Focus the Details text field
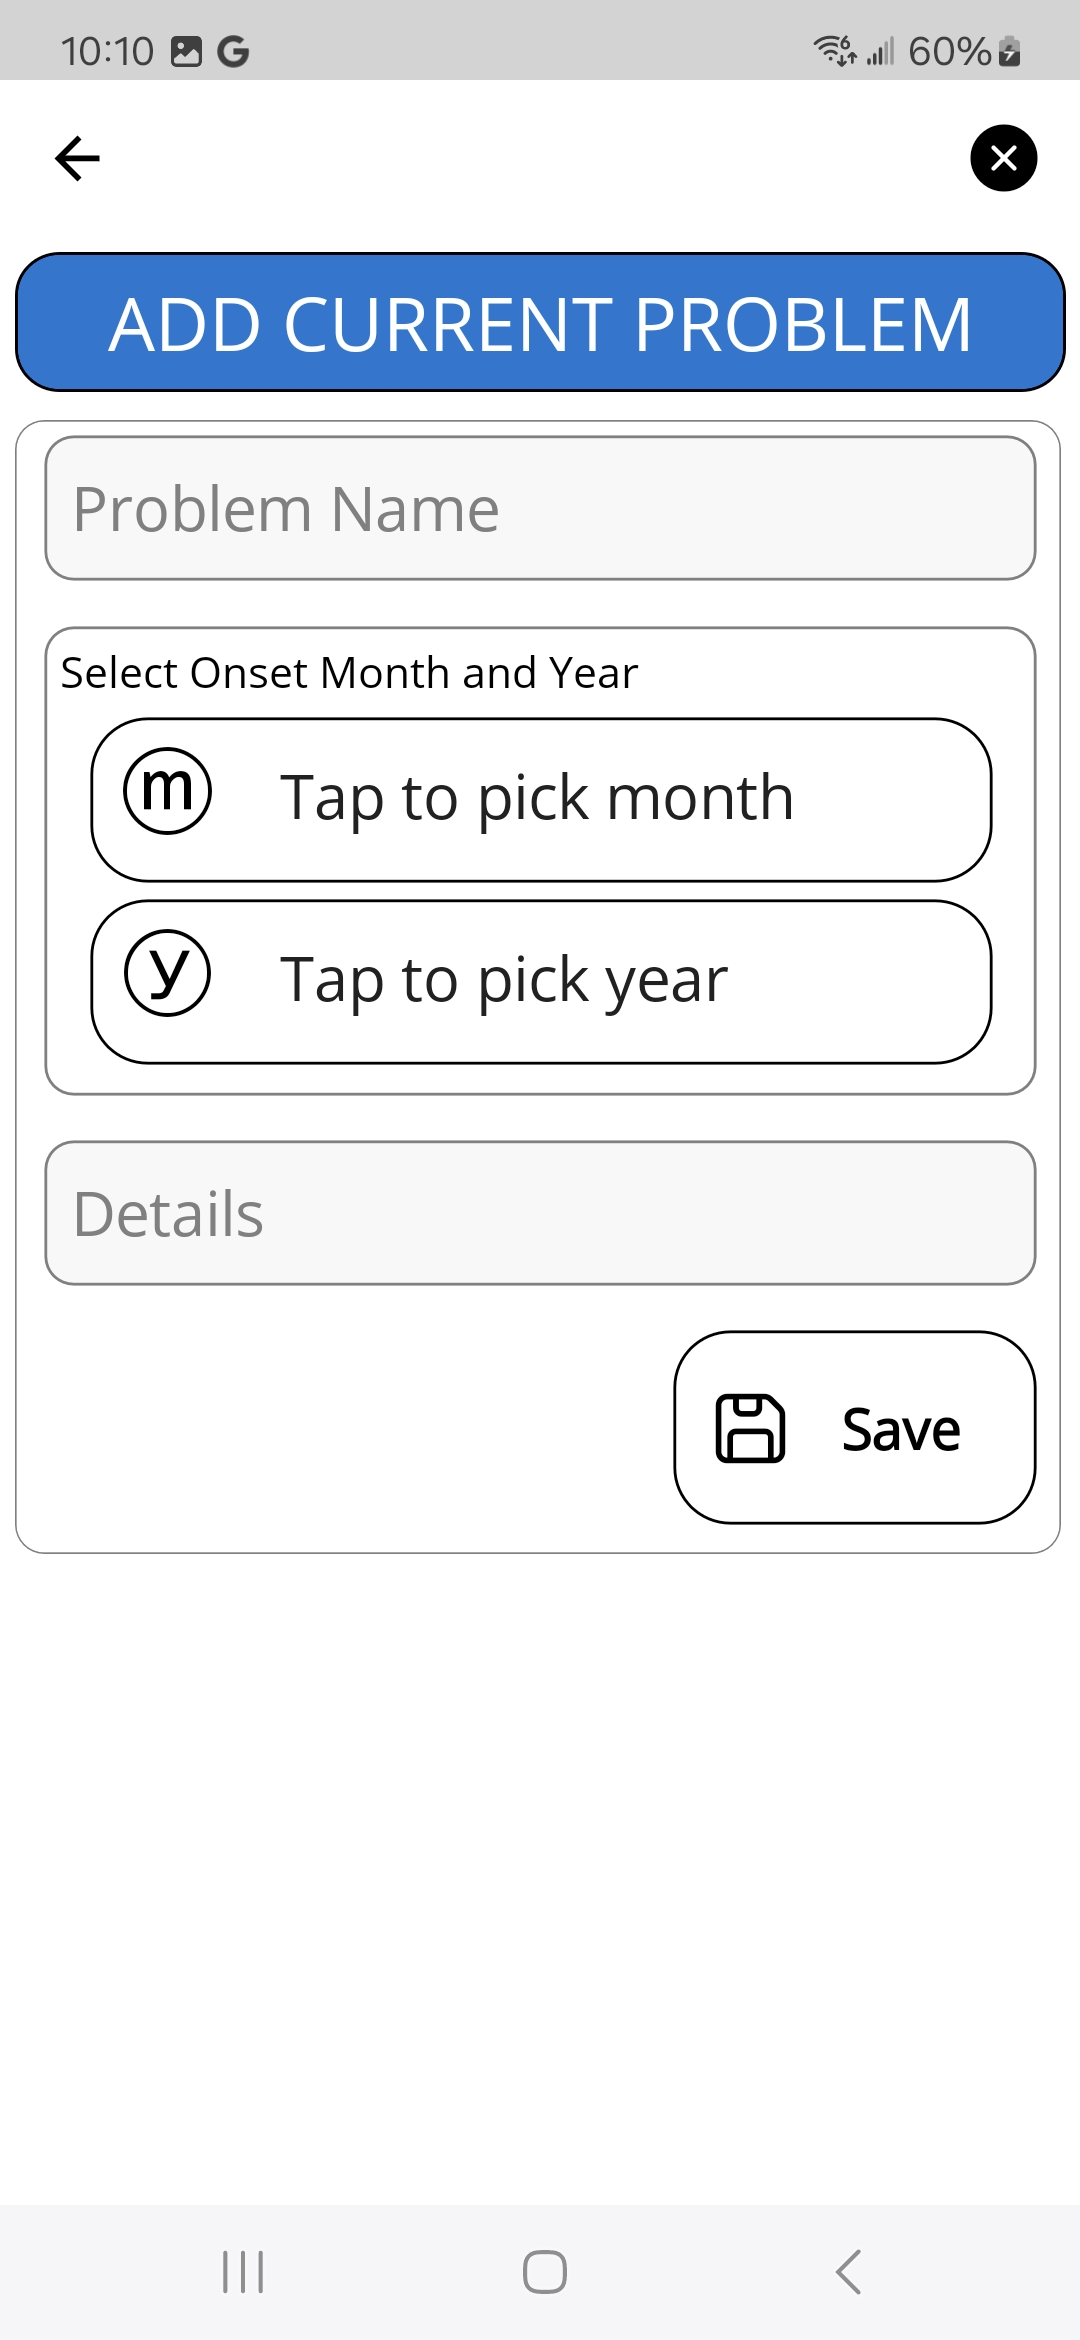The width and height of the screenshot is (1080, 2340). (540, 1213)
